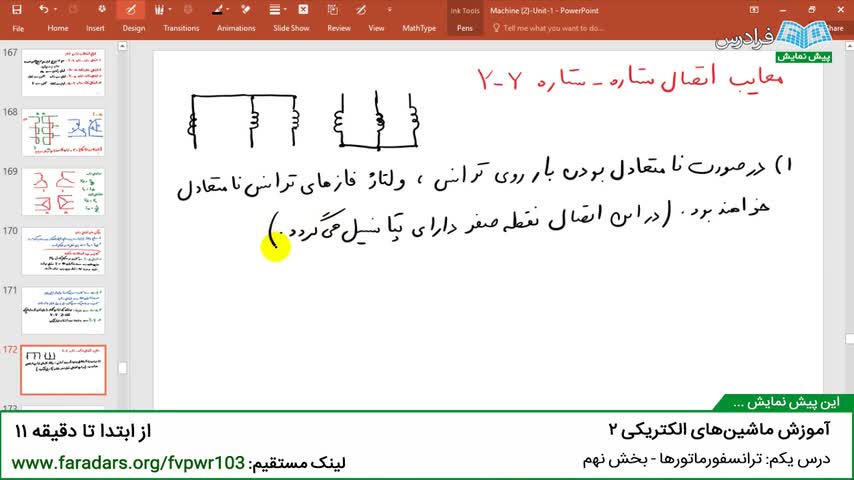Open the pen color dropdown arrow

227,10
